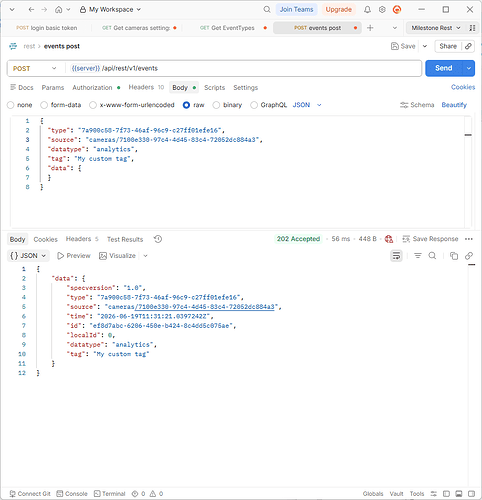
Task: Open the notifications bell icon
Action: point(367,10)
